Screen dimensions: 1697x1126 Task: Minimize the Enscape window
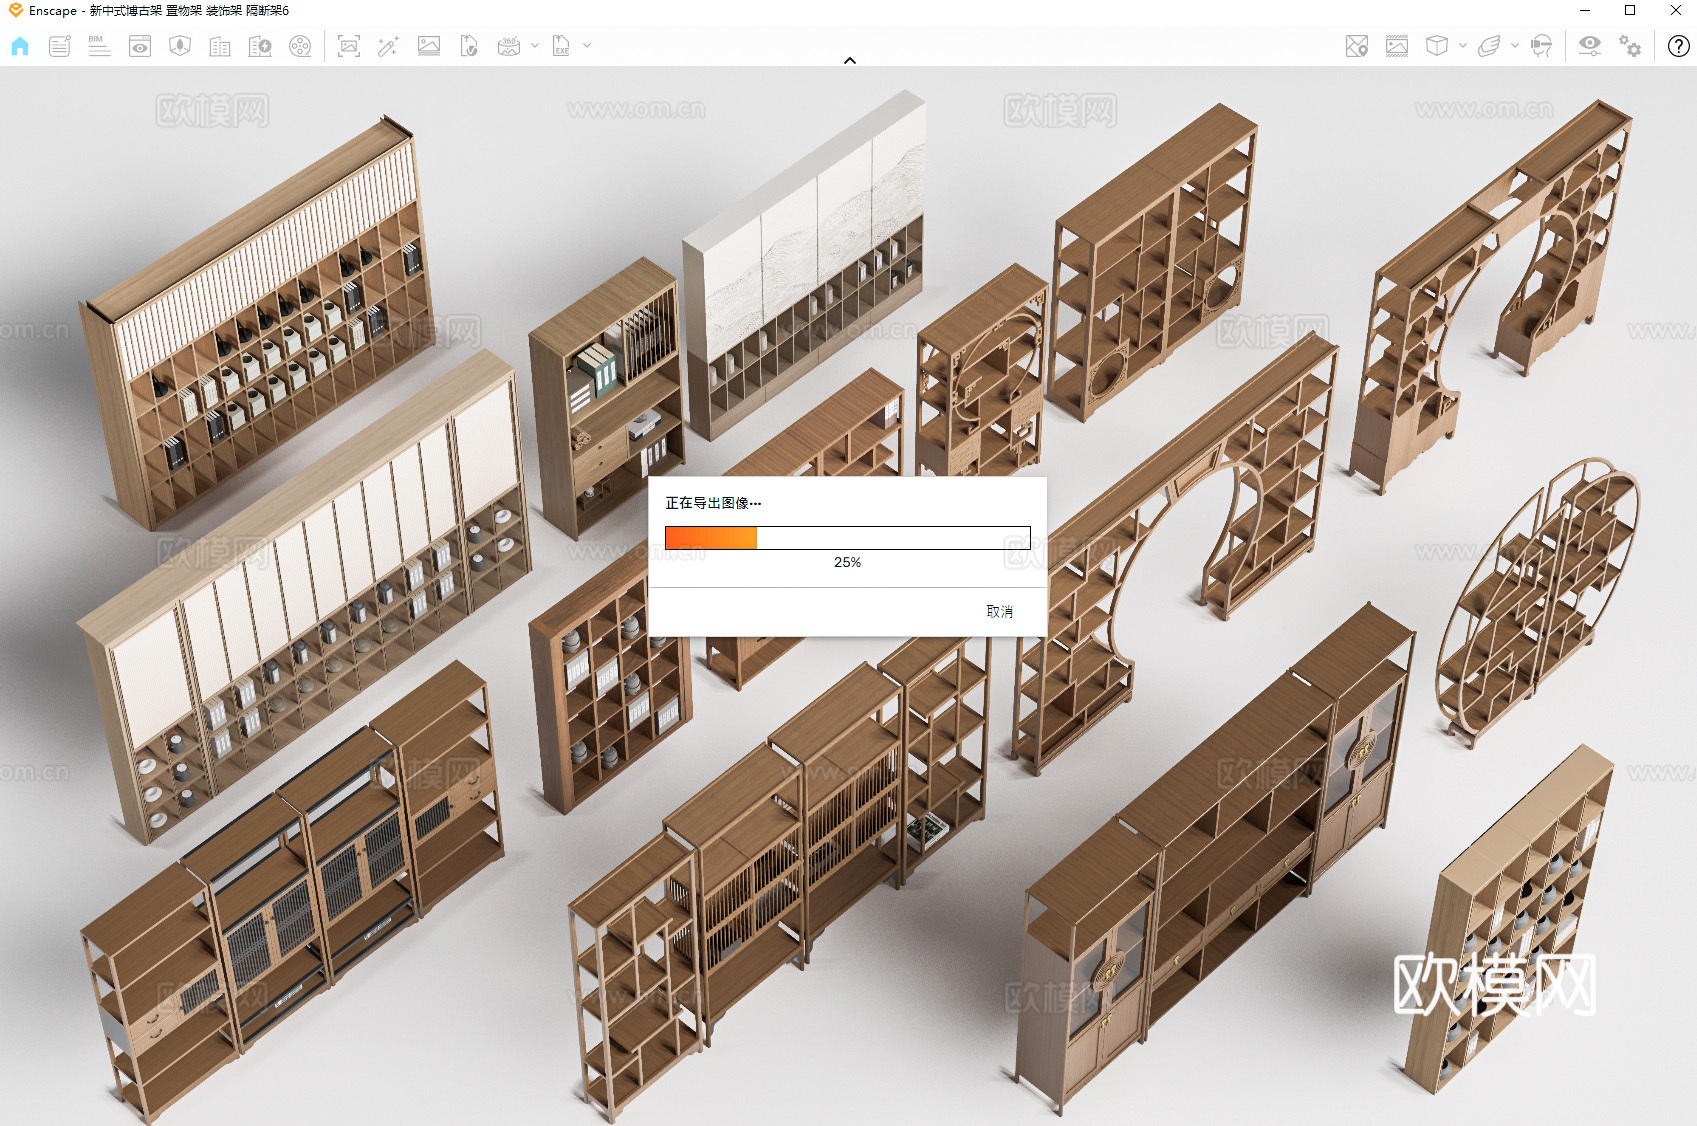(x=1585, y=10)
